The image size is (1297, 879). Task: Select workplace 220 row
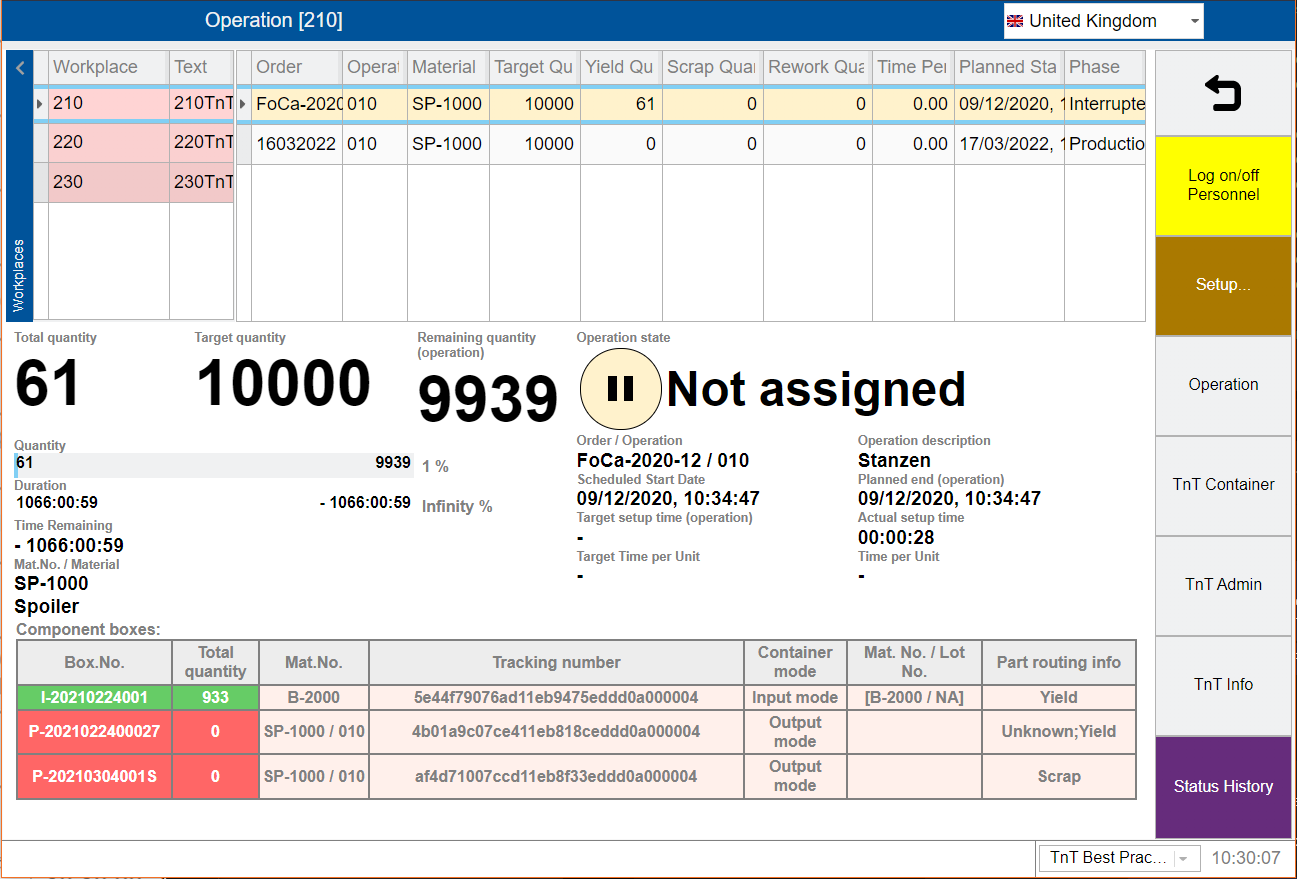pos(108,142)
